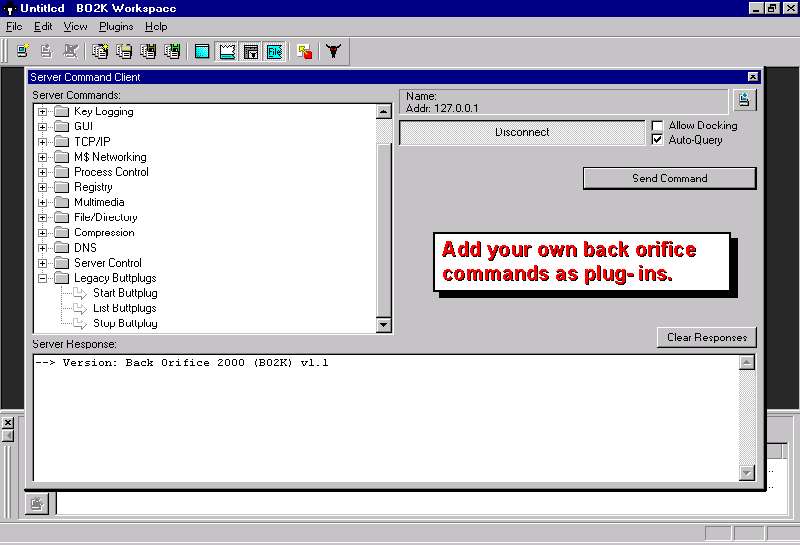Open the File menu
The image size is (800, 545).
click(14, 27)
